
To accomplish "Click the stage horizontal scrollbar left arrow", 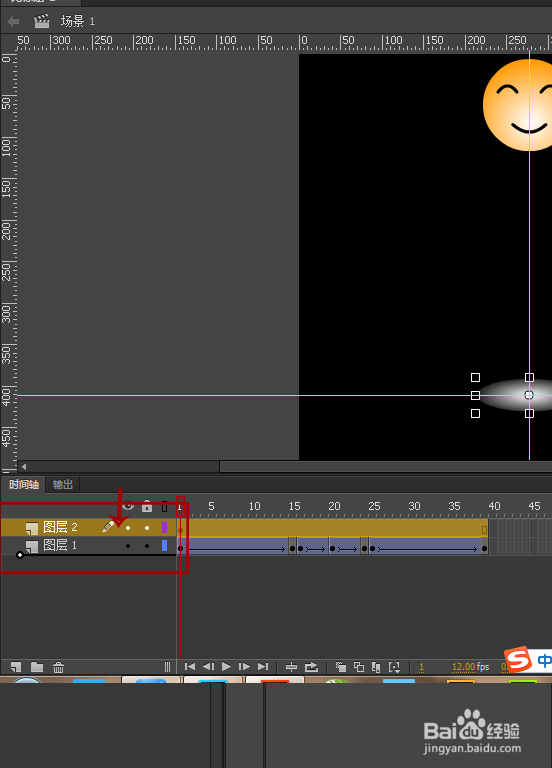I will tap(23, 467).
